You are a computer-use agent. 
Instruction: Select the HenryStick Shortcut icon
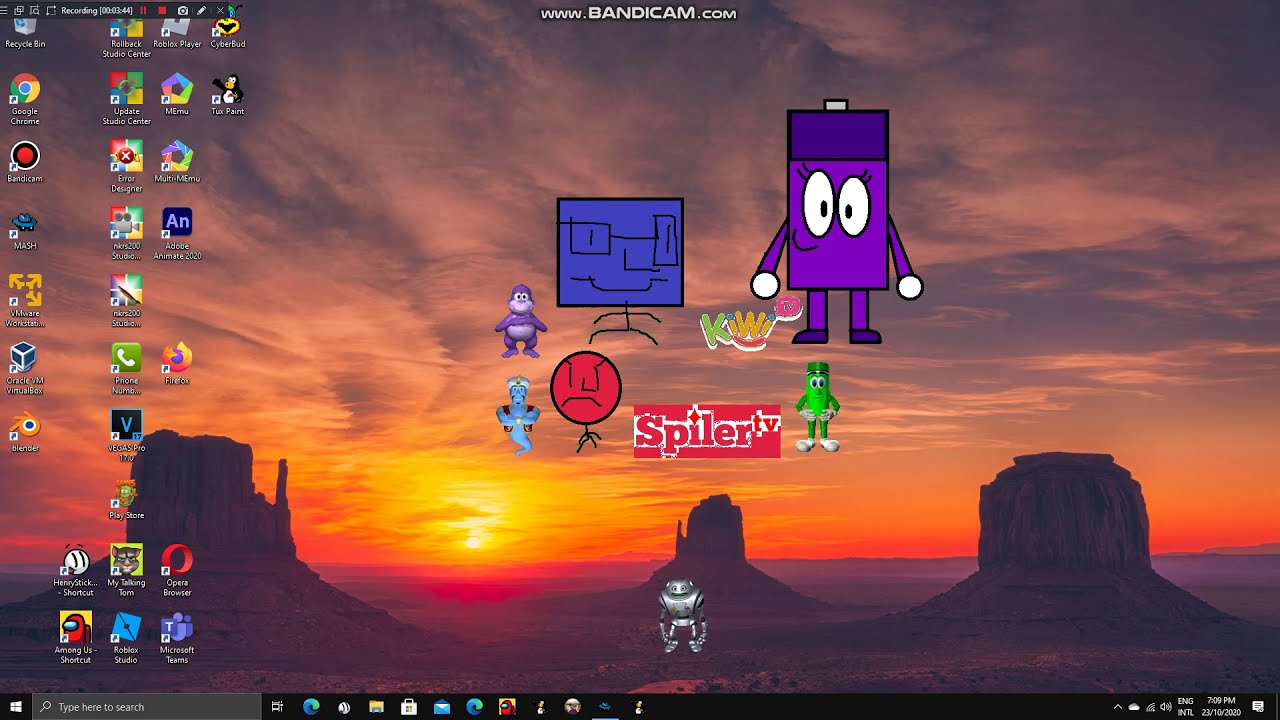[75, 570]
